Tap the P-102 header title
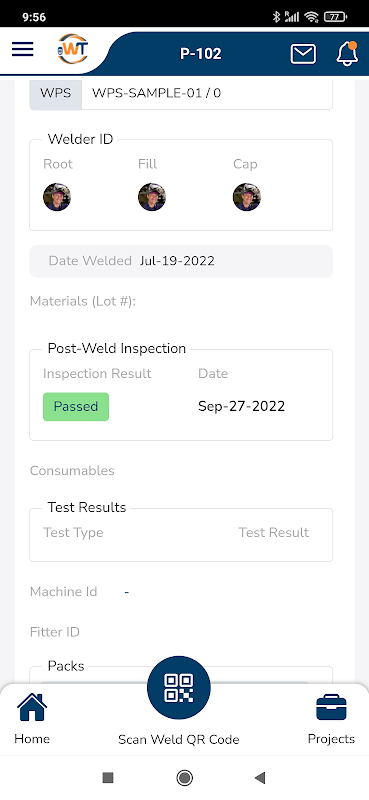Image resolution: width=369 pixels, height=800 pixels. [201, 54]
